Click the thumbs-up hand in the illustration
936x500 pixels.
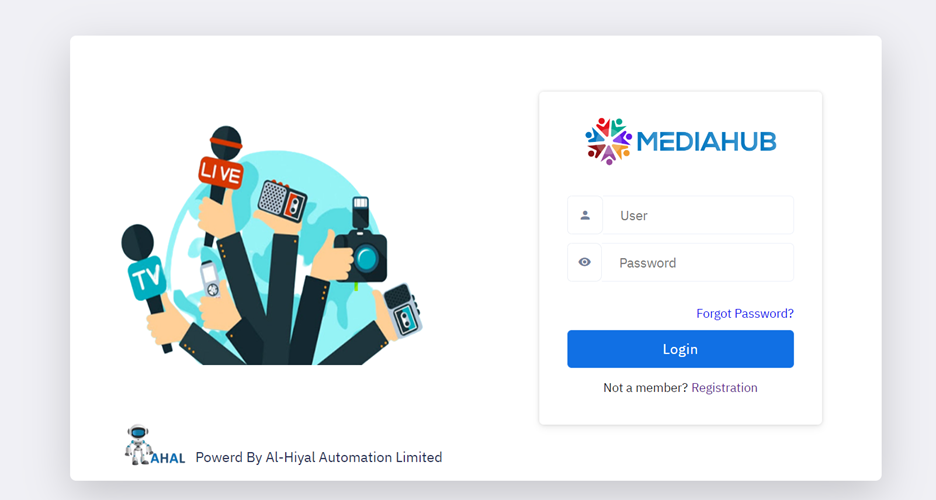coord(331,257)
